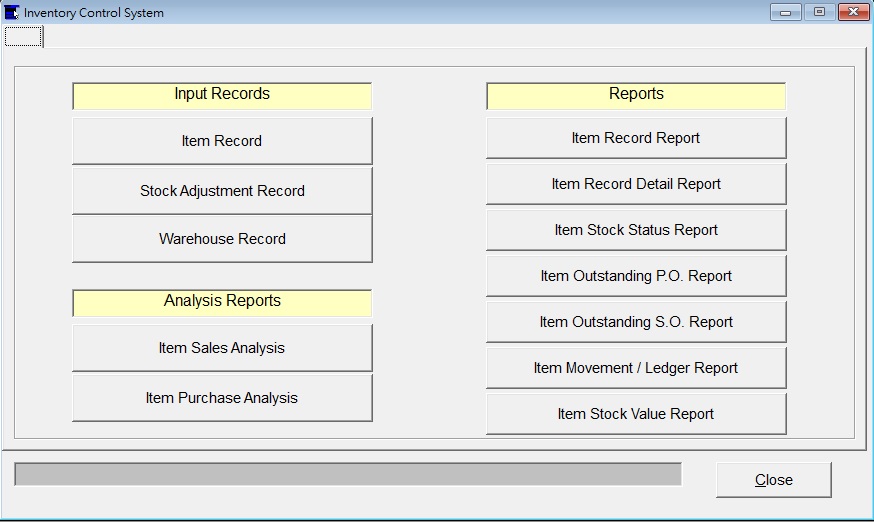Generate Item Stock Value Report
The image size is (874, 522).
636,414
